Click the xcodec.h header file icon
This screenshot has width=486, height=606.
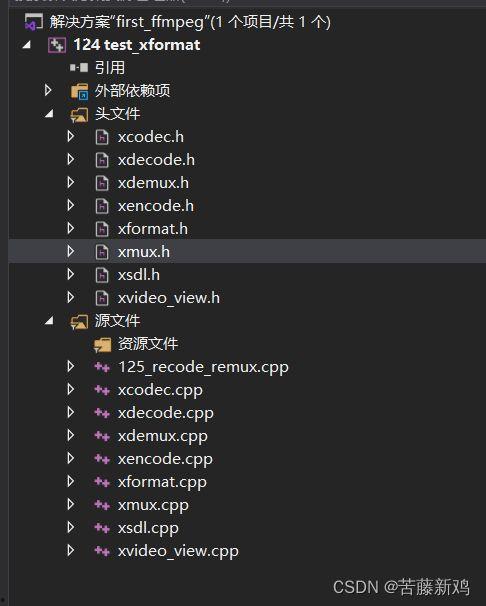102,137
